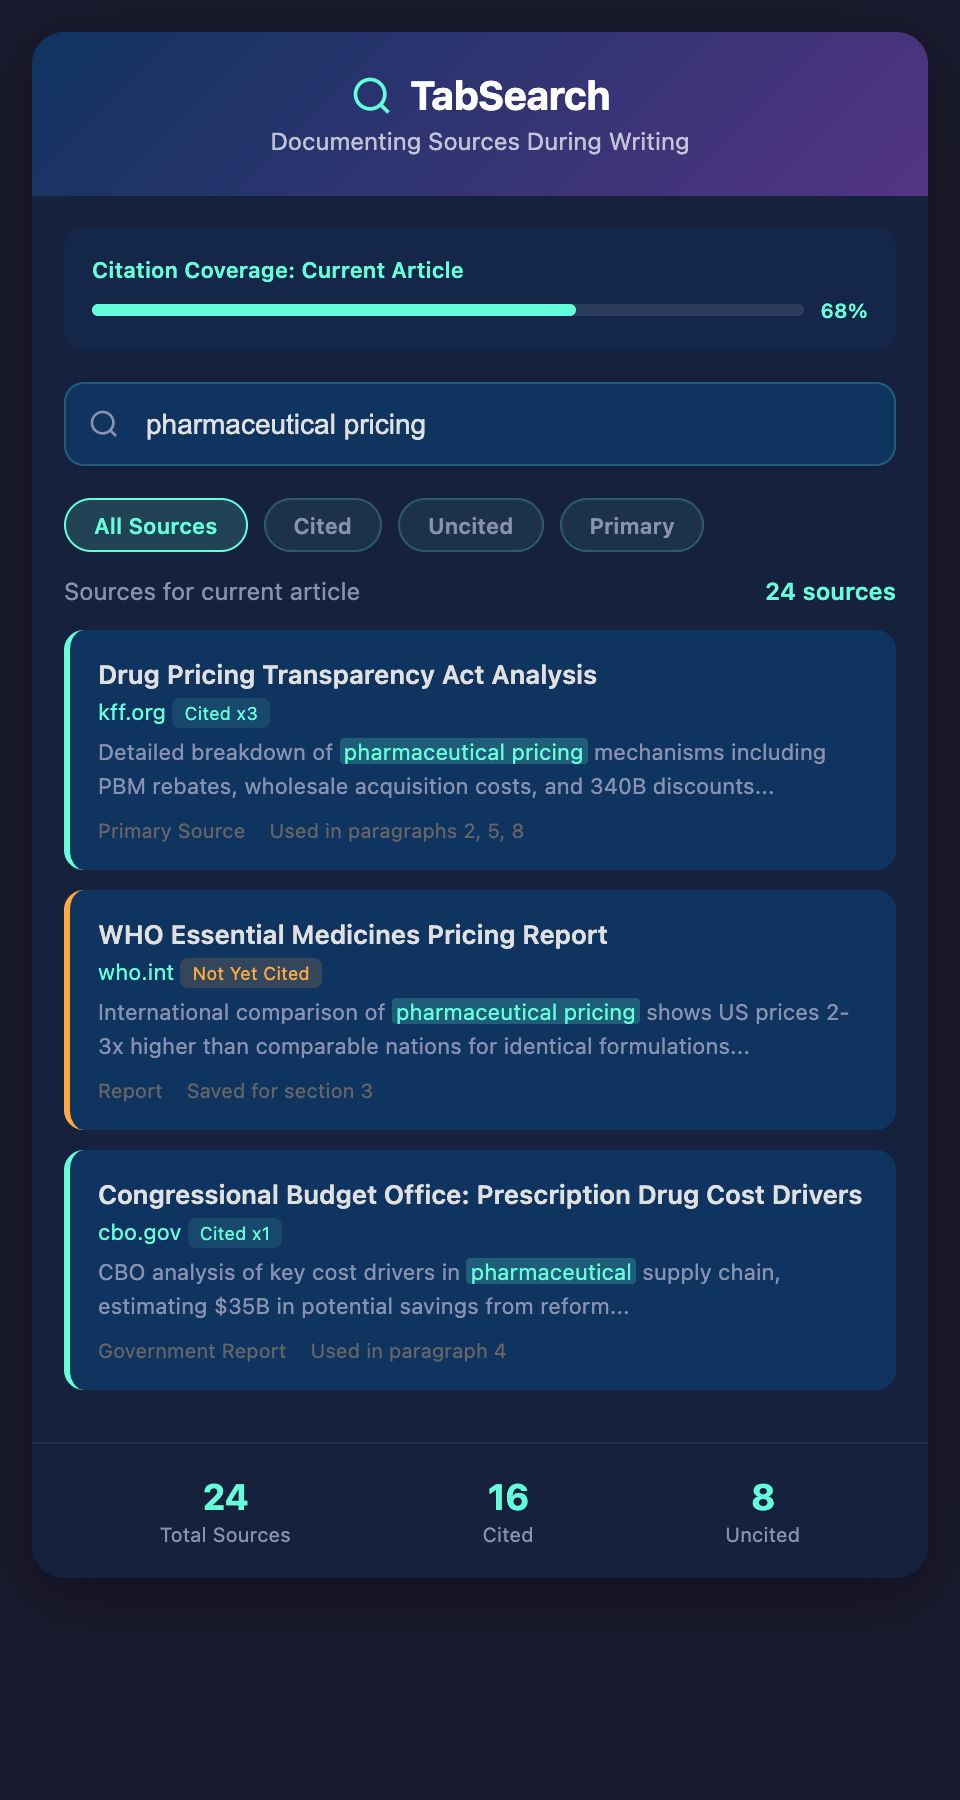960x1800 pixels.
Task: Switch to the Cited filter
Action: 322,526
